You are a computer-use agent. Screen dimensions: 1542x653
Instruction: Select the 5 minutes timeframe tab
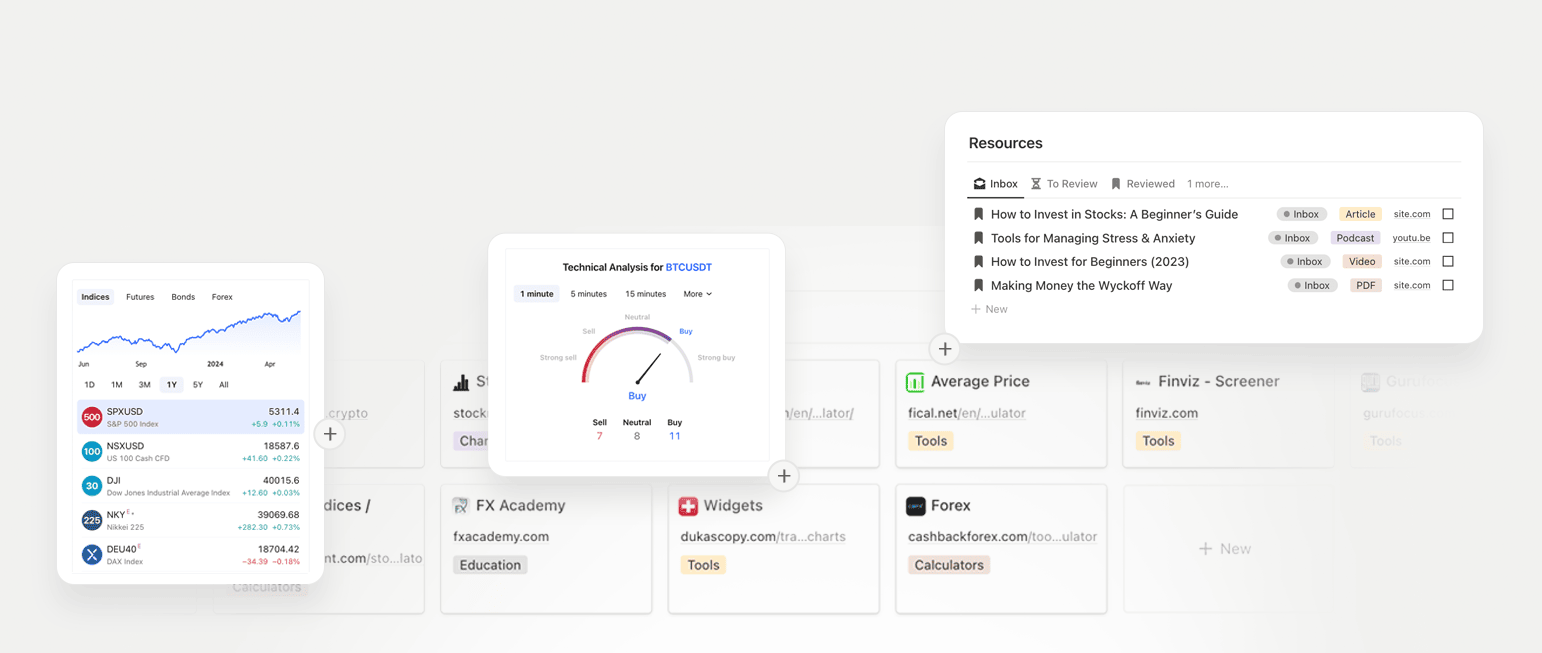tap(588, 294)
